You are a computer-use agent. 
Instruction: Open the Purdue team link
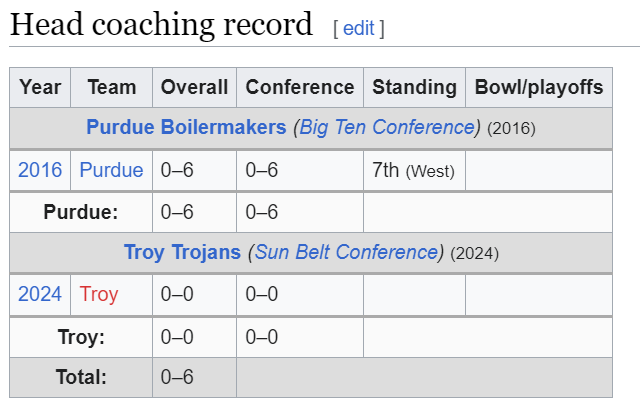[111, 170]
